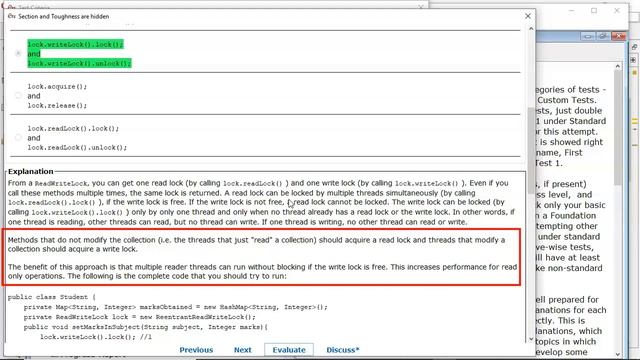Click the top icon in the right side strip

634,47
